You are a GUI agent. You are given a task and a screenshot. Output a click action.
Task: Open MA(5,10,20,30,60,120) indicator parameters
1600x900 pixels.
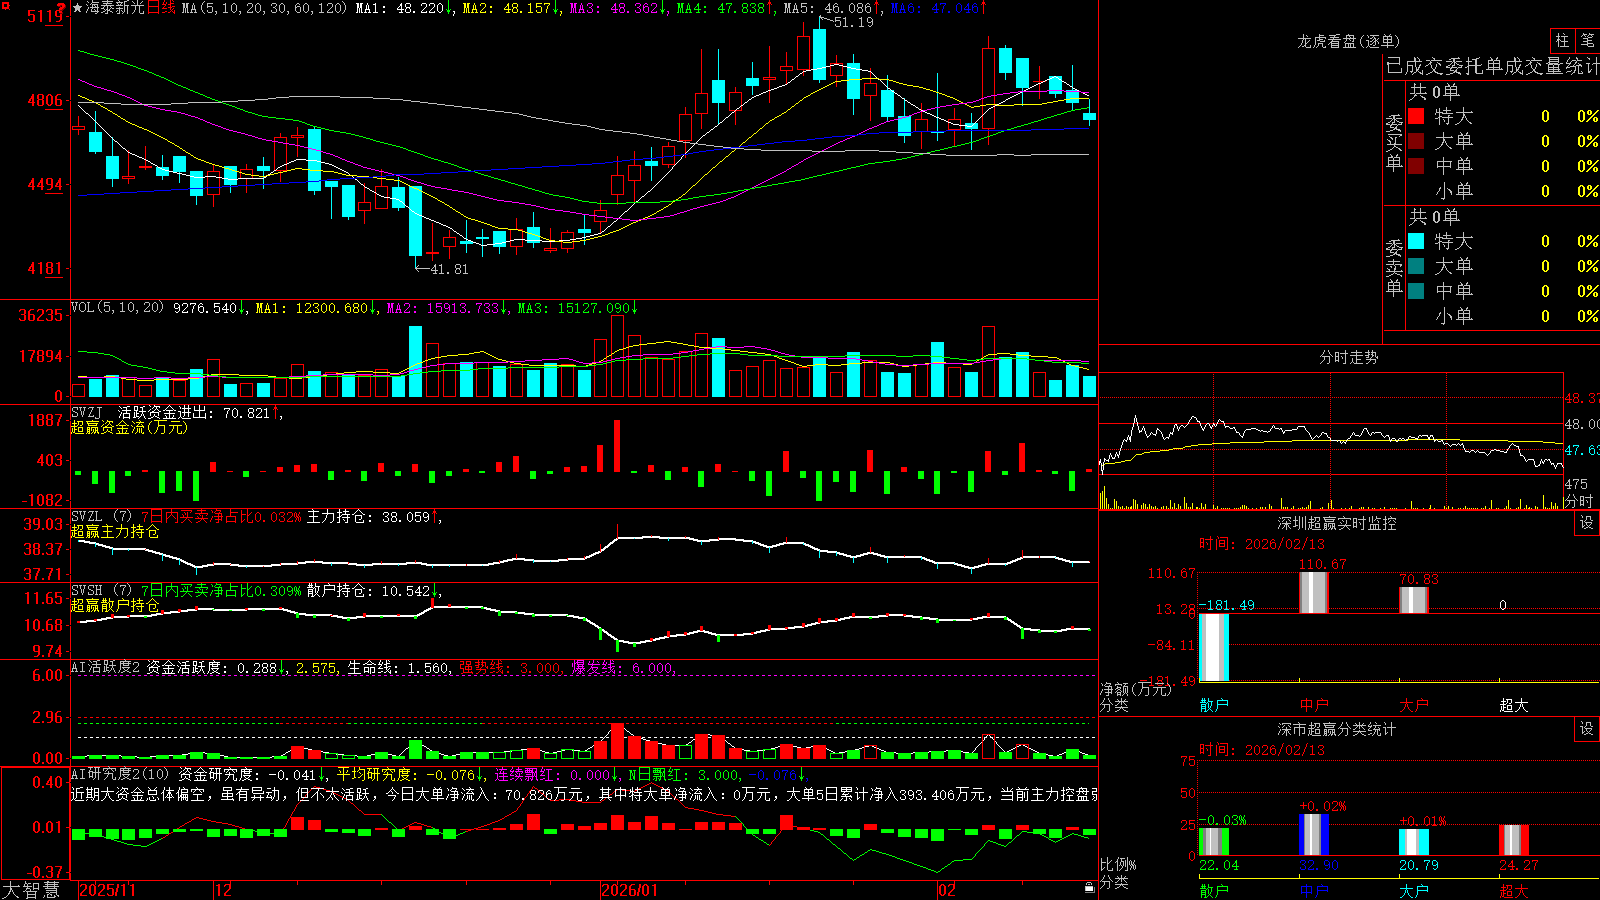265,8
